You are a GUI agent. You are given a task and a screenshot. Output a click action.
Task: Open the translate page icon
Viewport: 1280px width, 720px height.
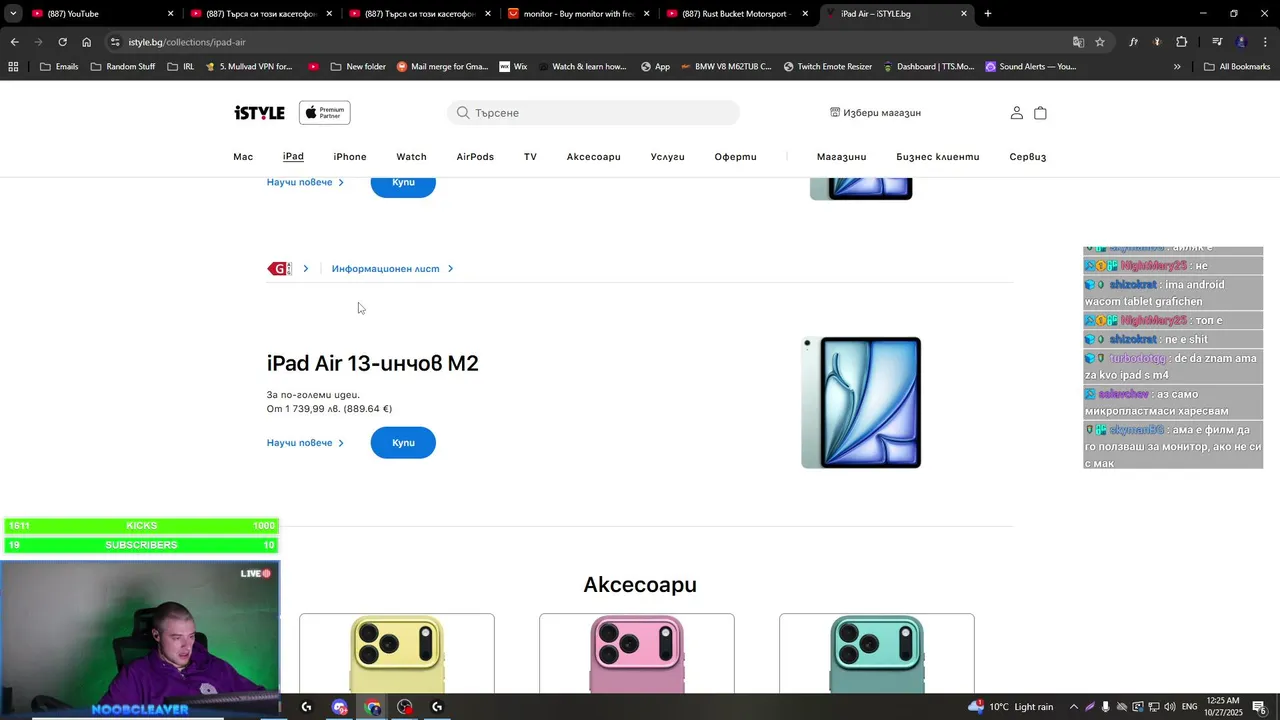[x=1078, y=42]
